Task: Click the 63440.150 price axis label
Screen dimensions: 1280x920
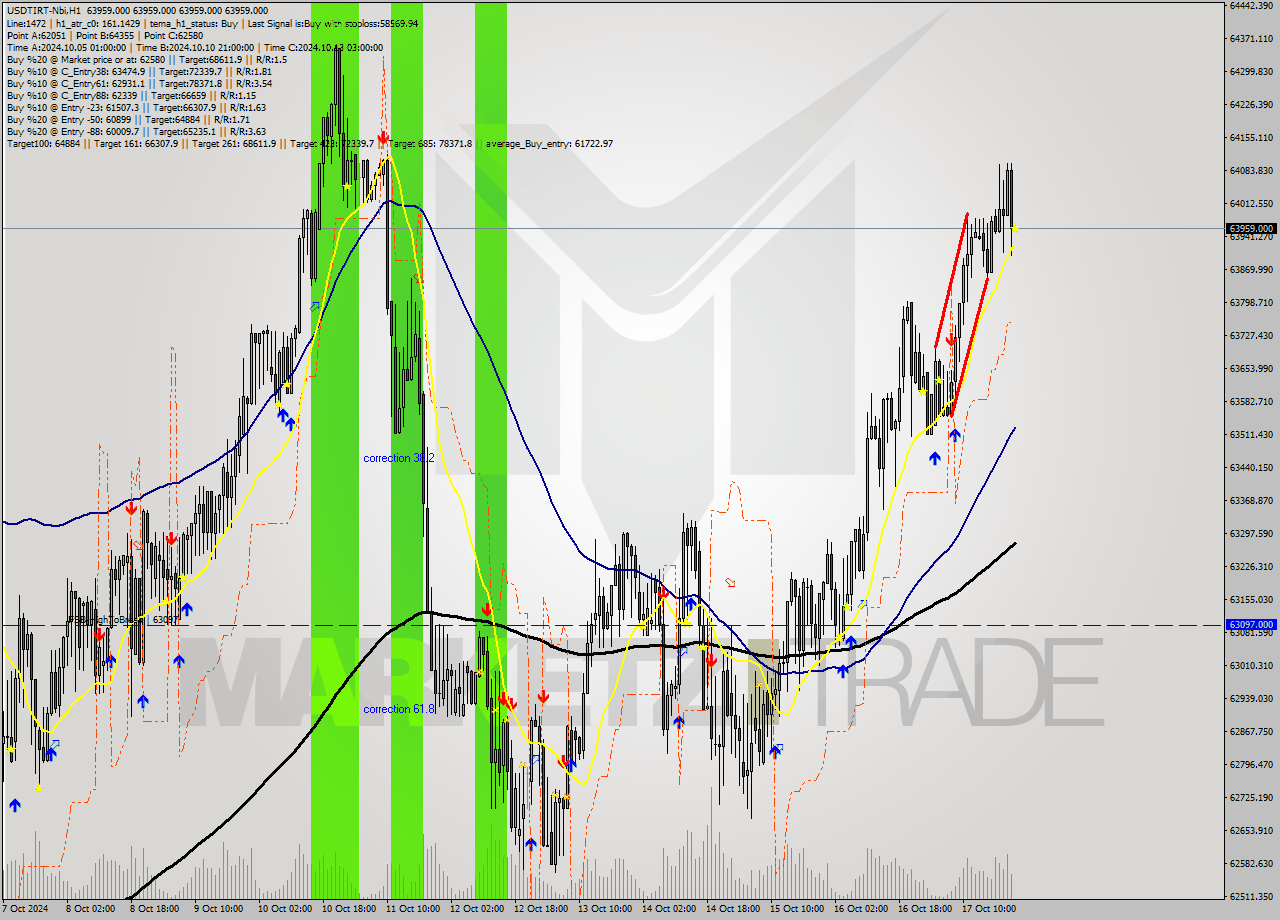Action: pyautogui.click(x=1251, y=468)
